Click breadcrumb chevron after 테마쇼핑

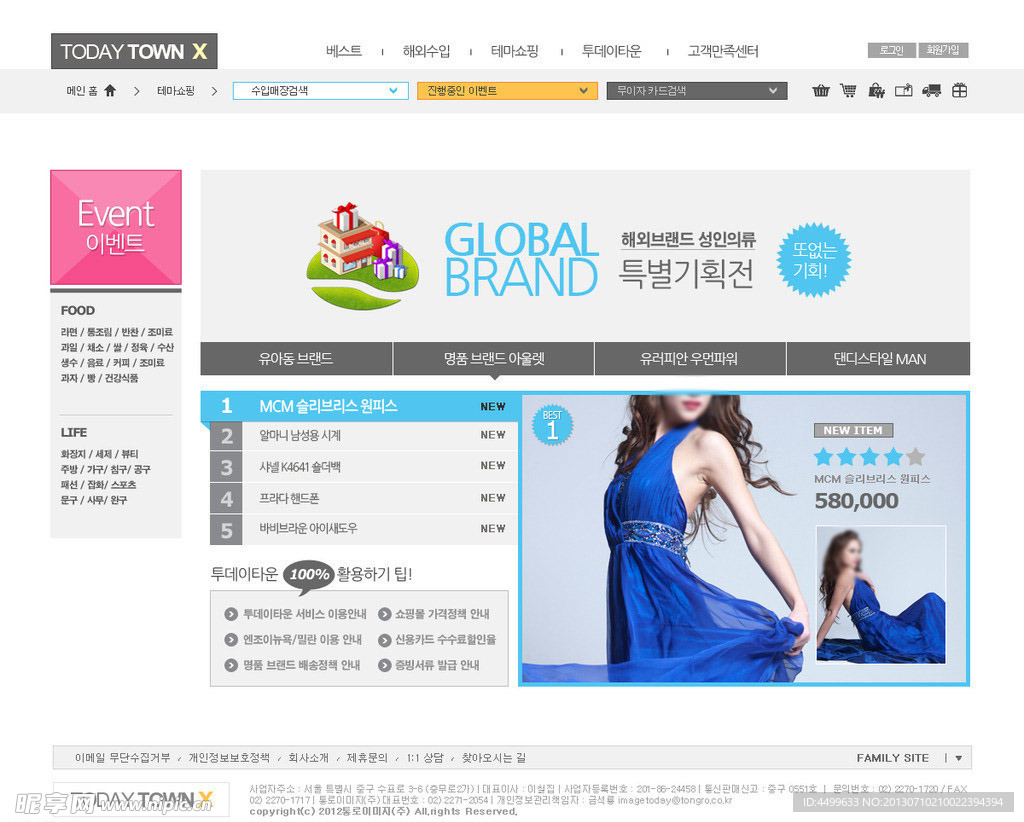[214, 91]
